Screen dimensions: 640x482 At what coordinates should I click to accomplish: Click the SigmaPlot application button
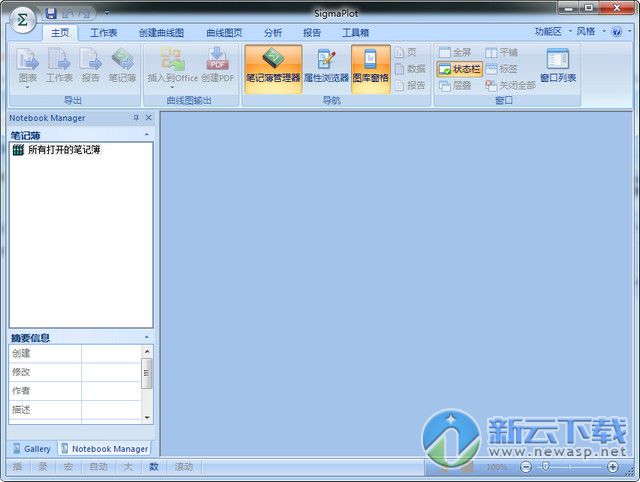pos(22,20)
